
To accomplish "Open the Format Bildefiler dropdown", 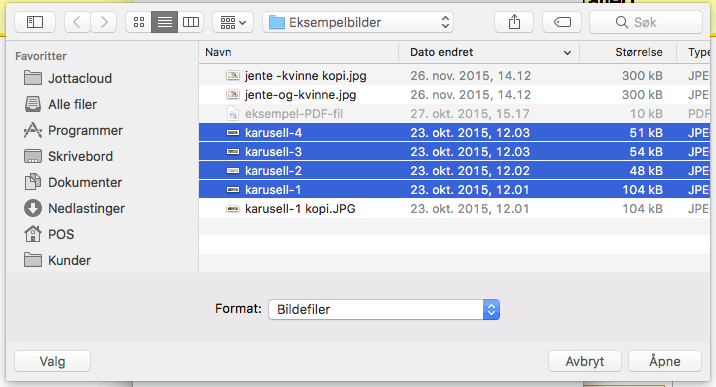I will coord(384,309).
